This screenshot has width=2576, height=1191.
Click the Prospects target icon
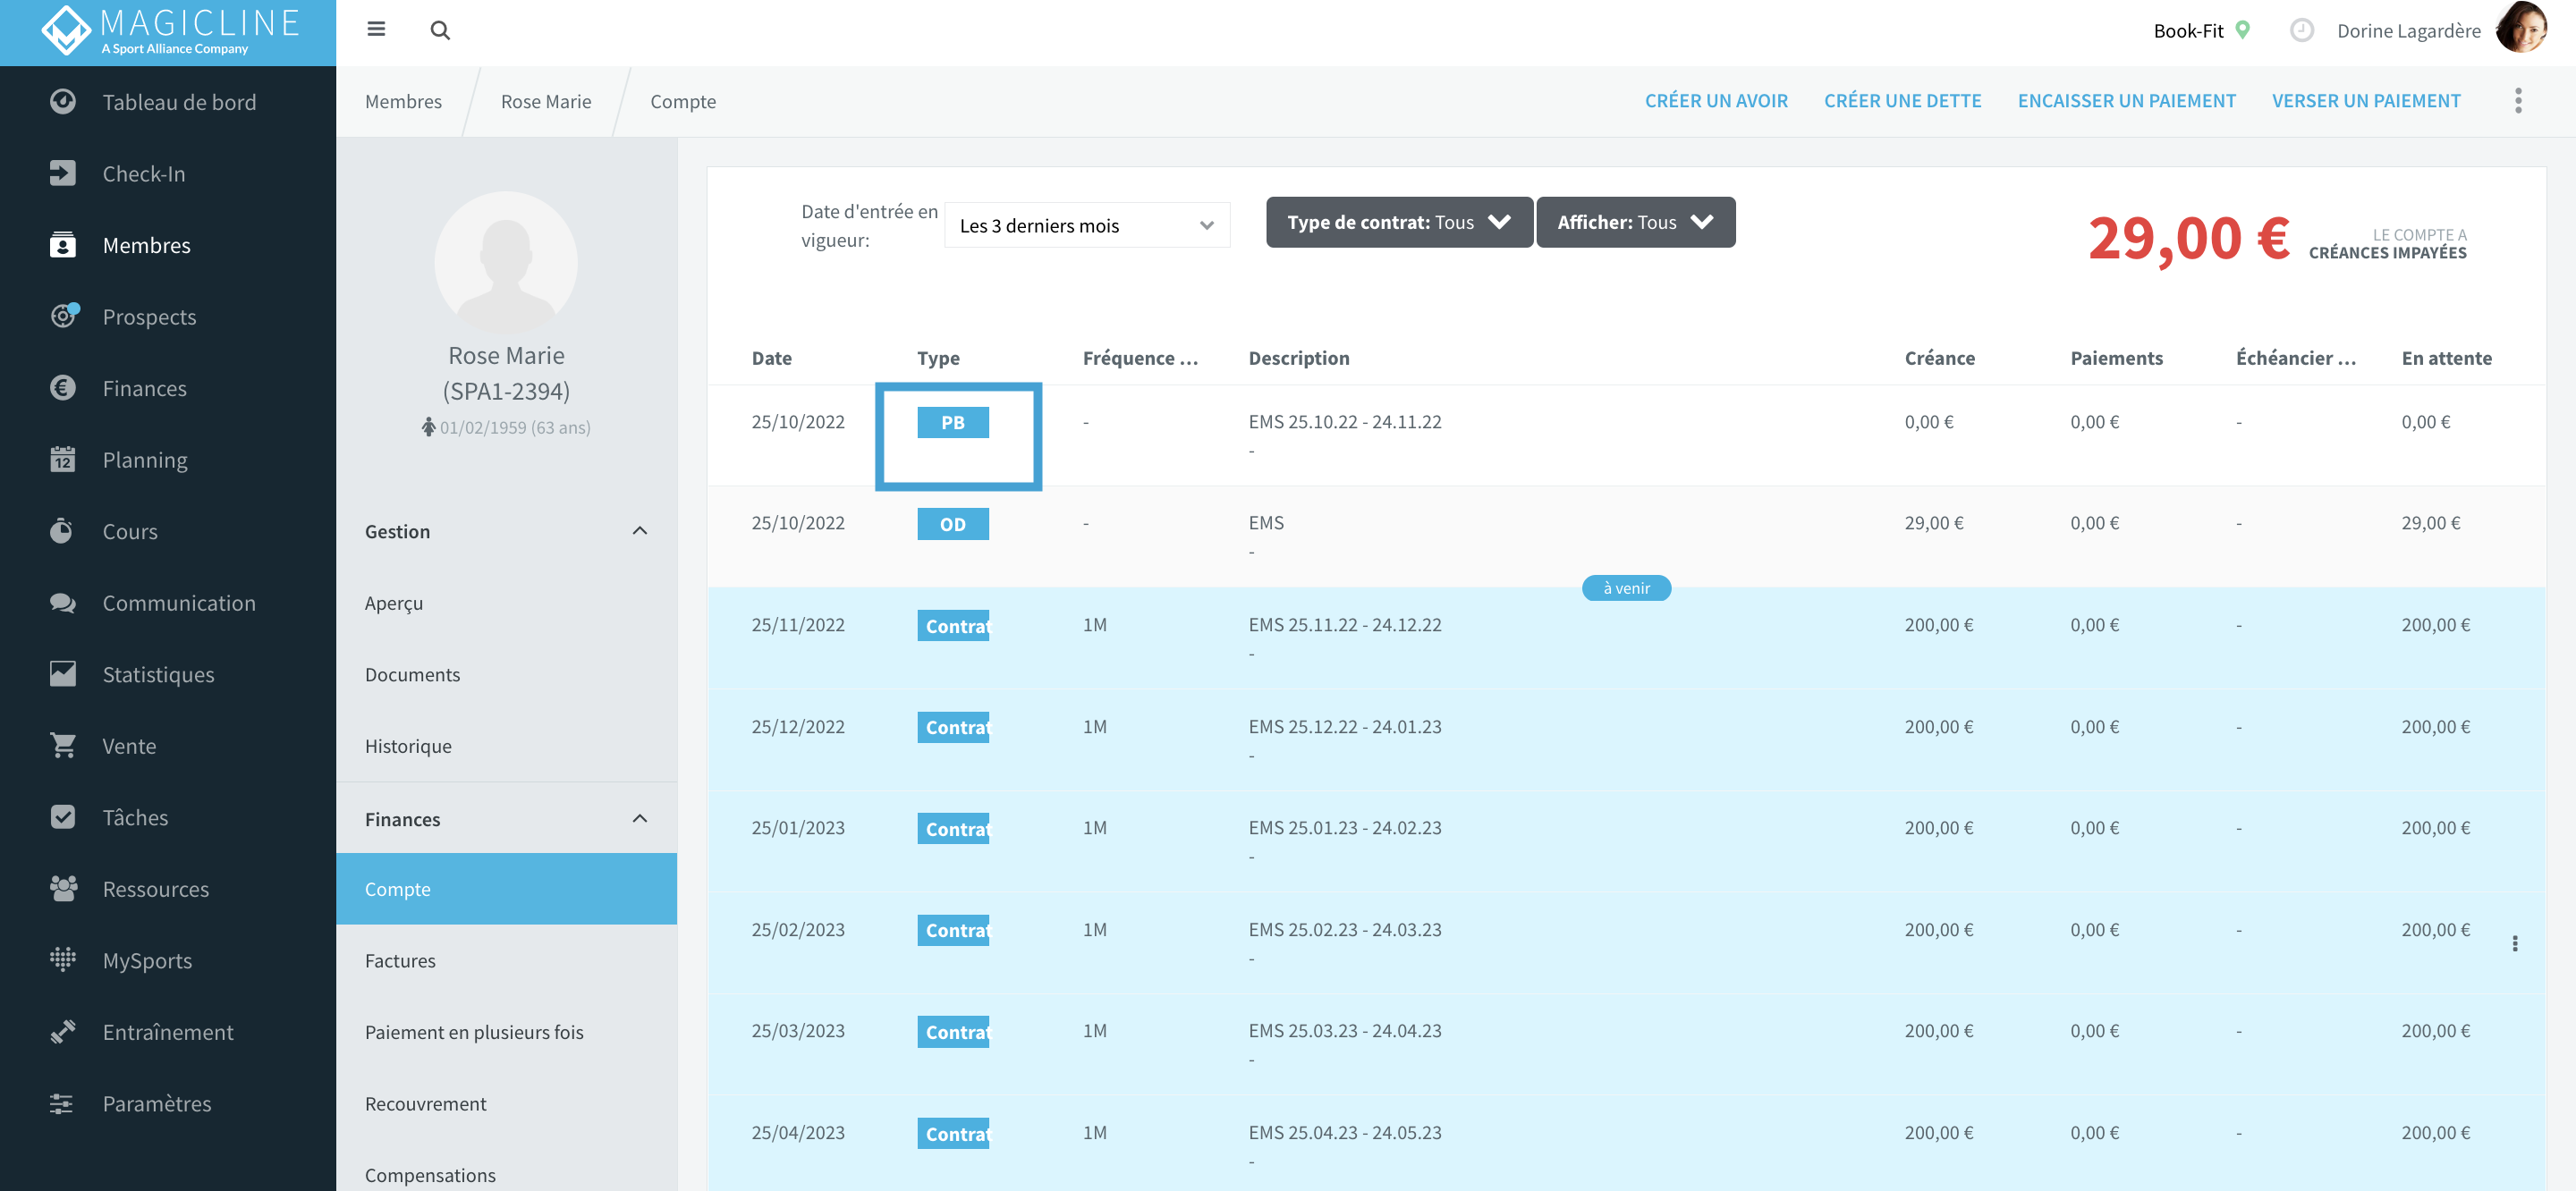tap(63, 316)
